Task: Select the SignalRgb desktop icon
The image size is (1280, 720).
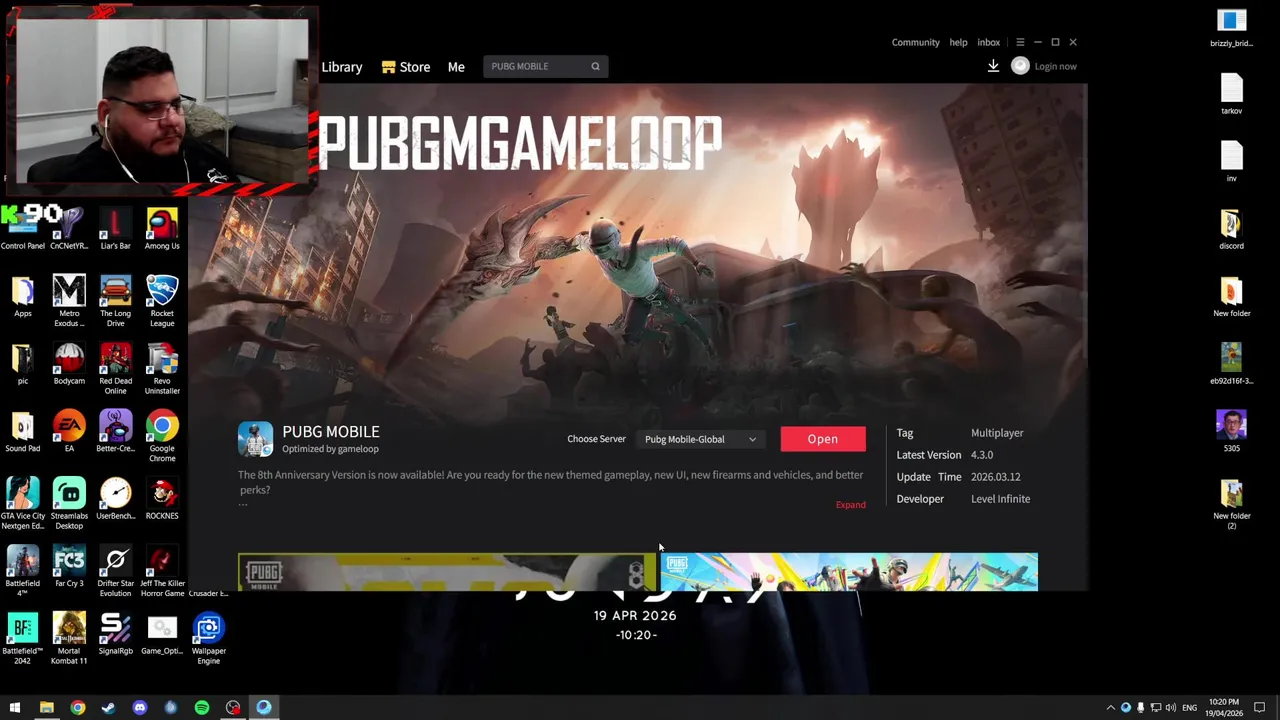Action: pyautogui.click(x=115, y=634)
